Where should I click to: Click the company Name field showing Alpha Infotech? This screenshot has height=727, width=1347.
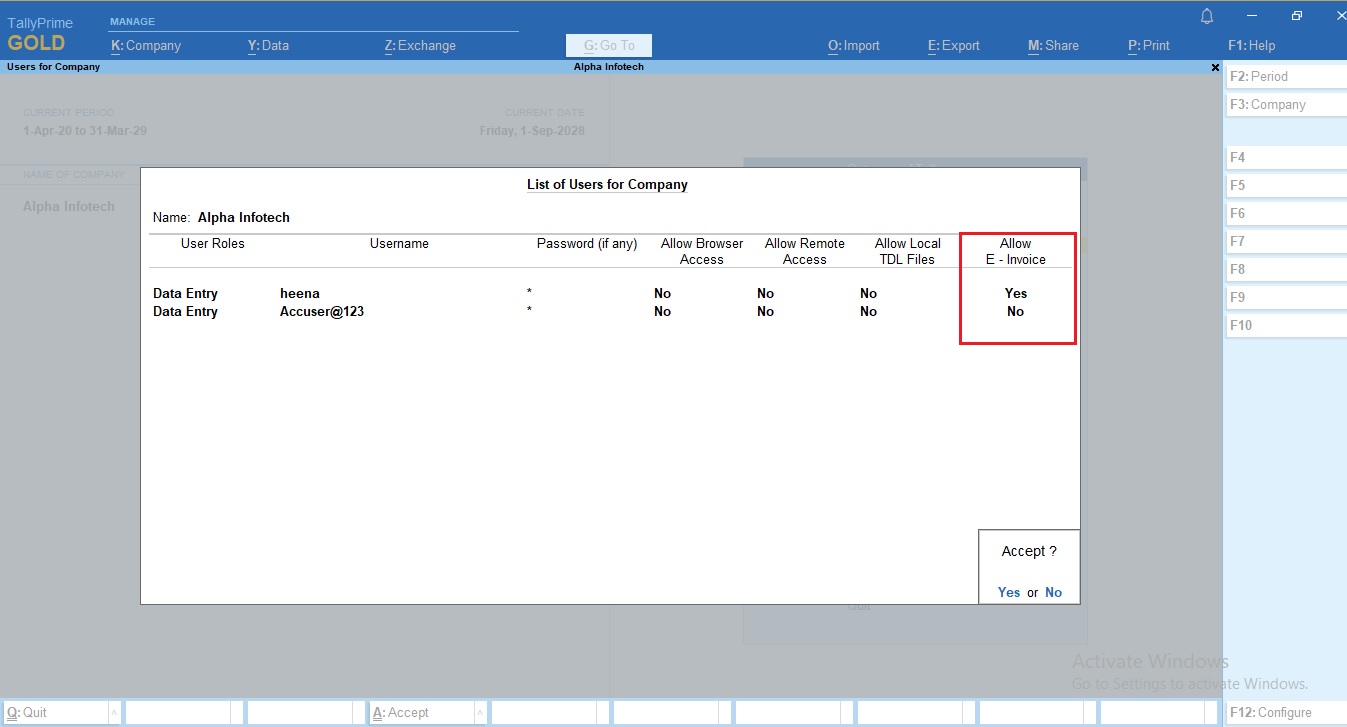point(243,217)
